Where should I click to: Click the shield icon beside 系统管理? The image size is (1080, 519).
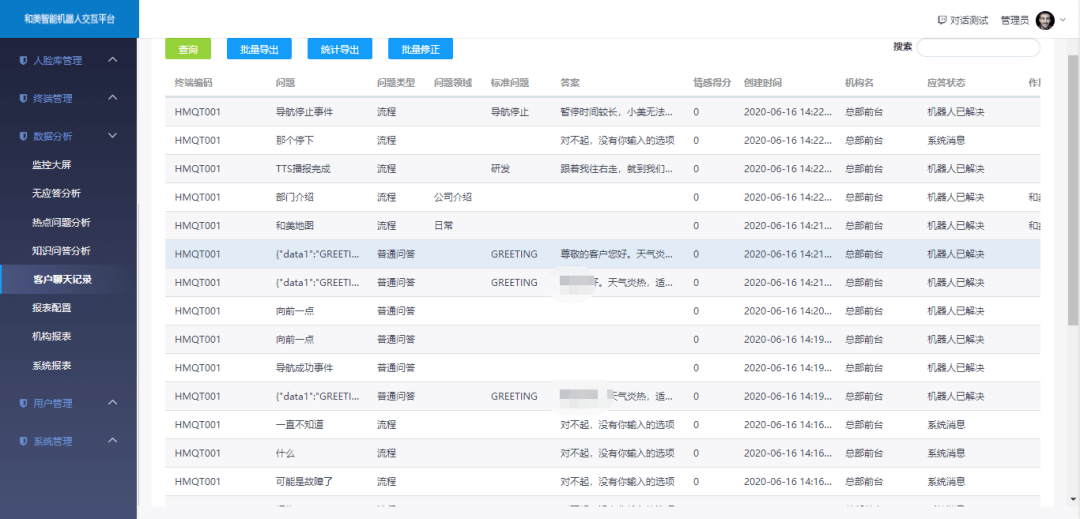click(23, 441)
